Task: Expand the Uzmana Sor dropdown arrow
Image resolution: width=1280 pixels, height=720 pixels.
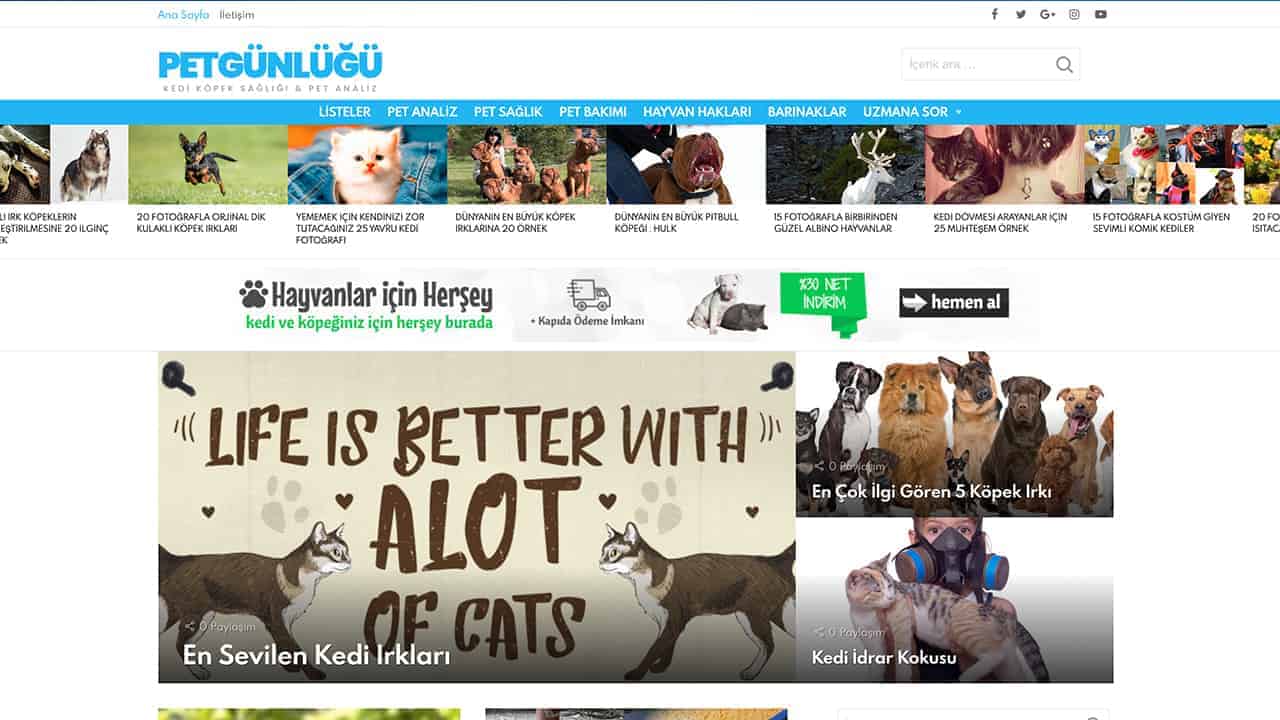Action: pyautogui.click(x=958, y=112)
